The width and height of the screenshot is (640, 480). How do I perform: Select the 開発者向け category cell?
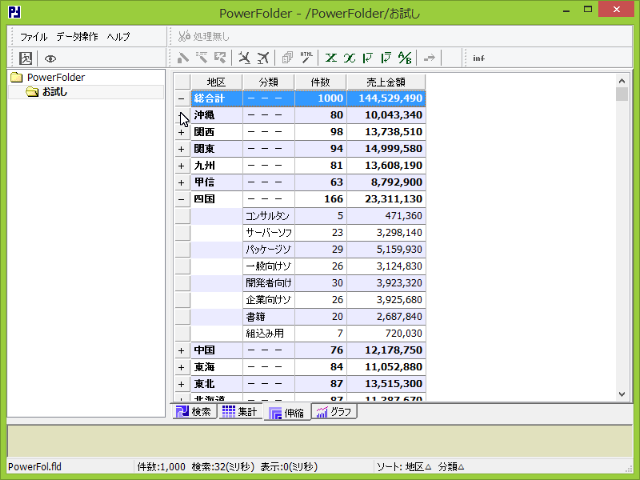click(x=268, y=283)
